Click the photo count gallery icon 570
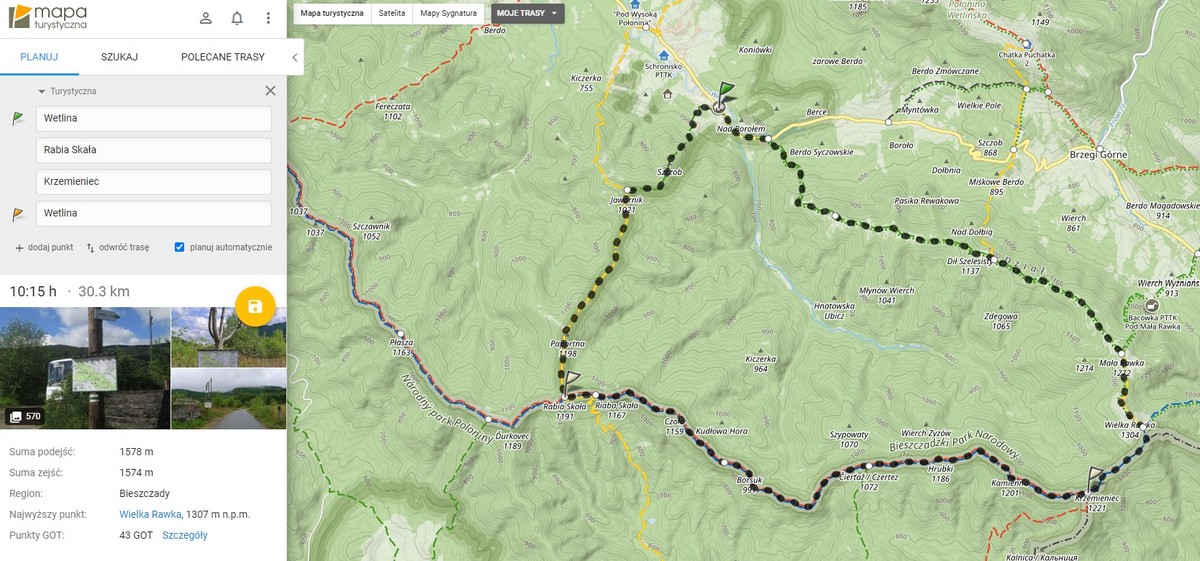 point(26,416)
